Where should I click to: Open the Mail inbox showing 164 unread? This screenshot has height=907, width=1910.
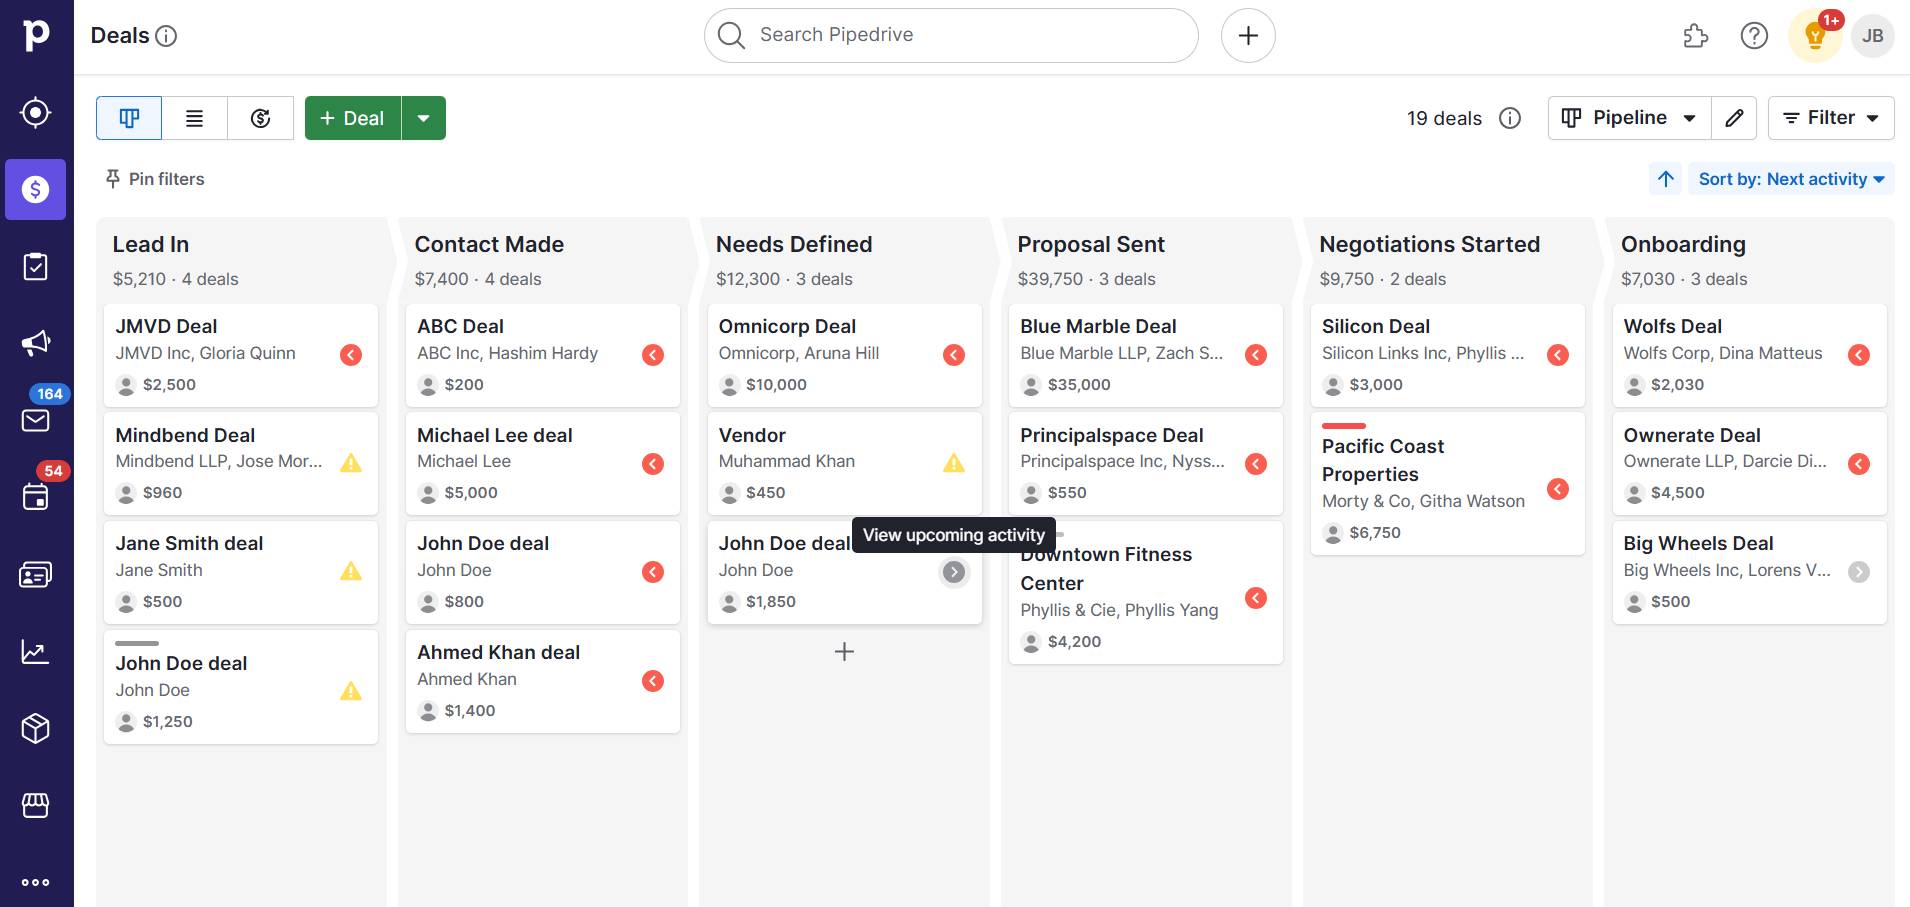(36, 420)
